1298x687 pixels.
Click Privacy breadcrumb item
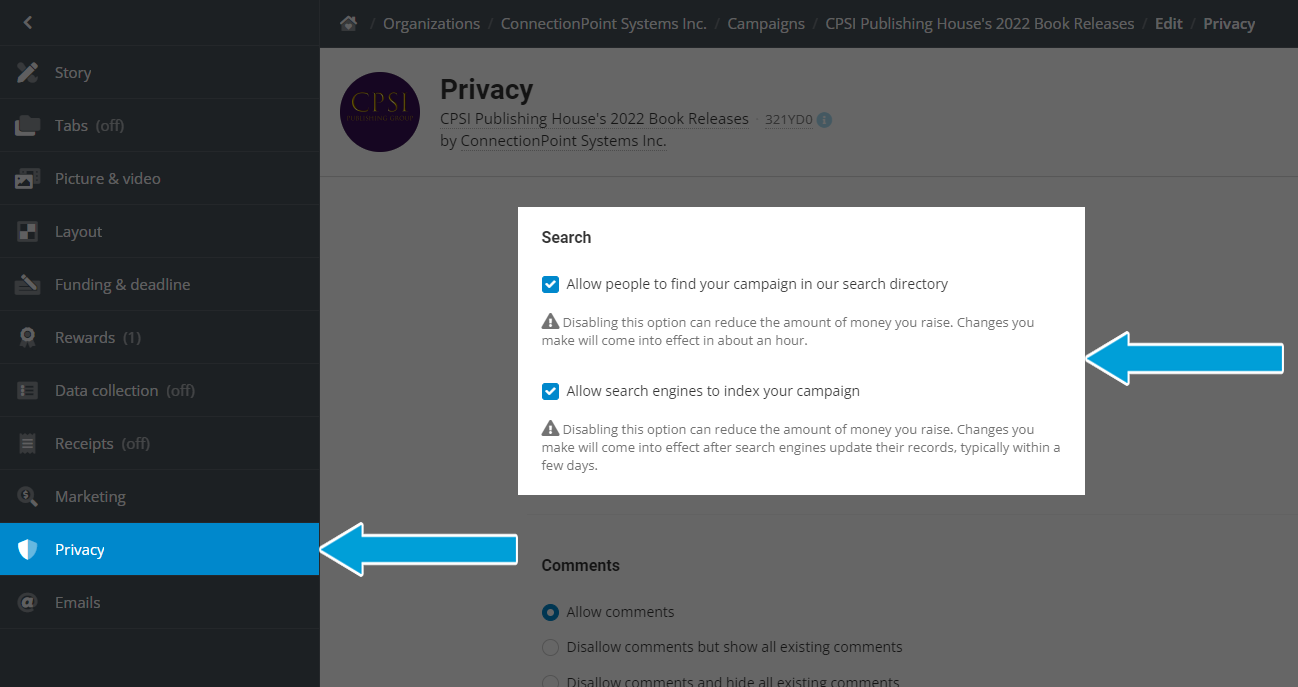(1229, 23)
